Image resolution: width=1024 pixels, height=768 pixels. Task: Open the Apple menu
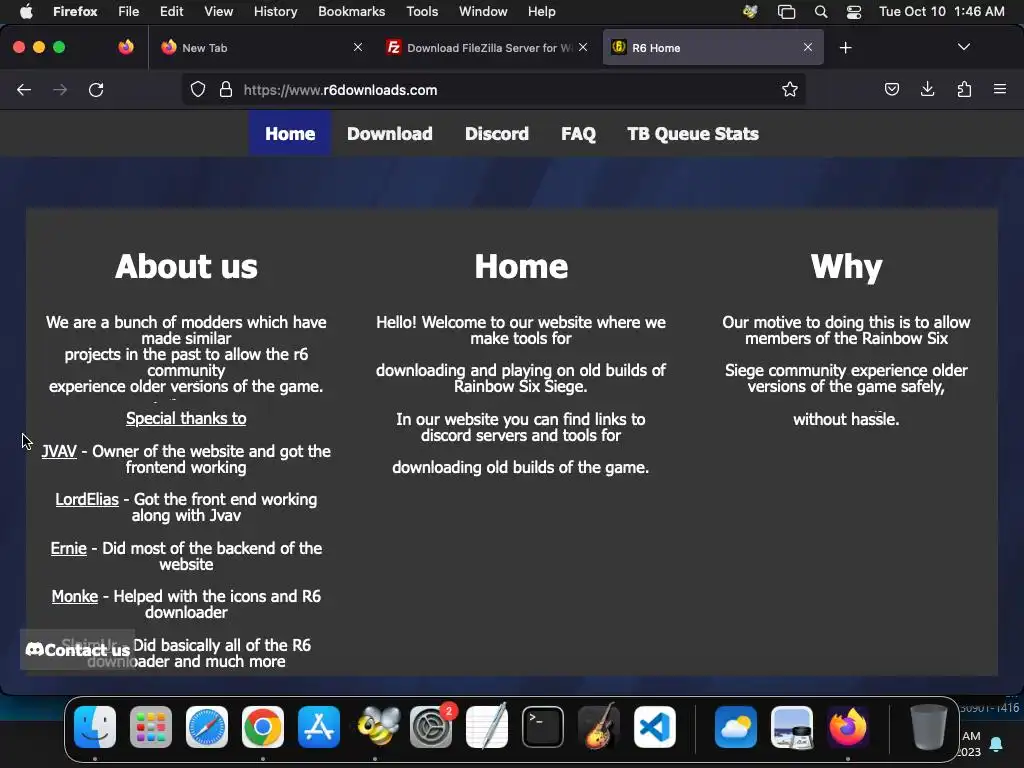tap(27, 11)
